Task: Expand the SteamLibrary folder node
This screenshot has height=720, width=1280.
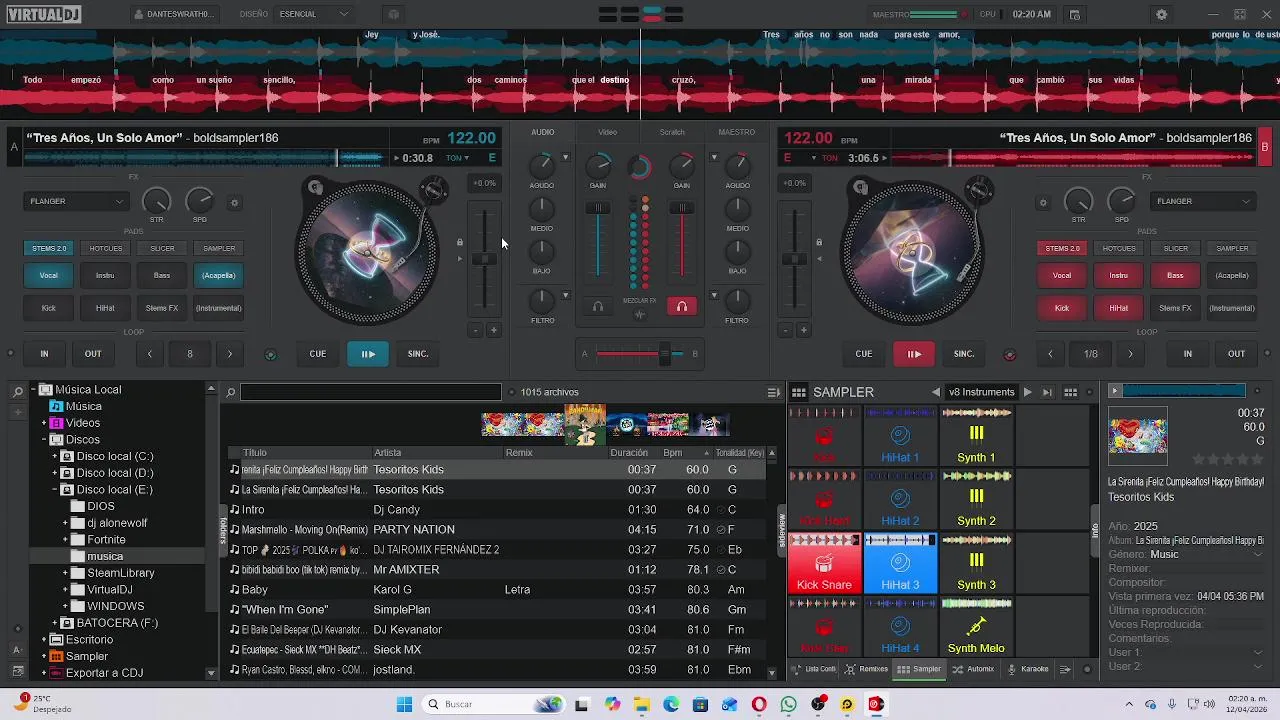Action: (66, 573)
